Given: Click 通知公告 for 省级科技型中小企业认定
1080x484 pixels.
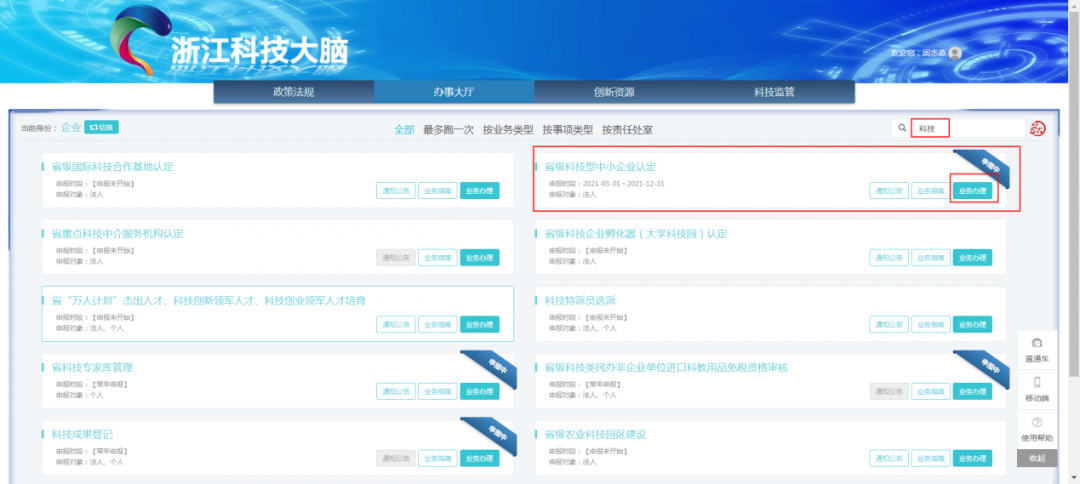Looking at the screenshot, I should [889, 191].
